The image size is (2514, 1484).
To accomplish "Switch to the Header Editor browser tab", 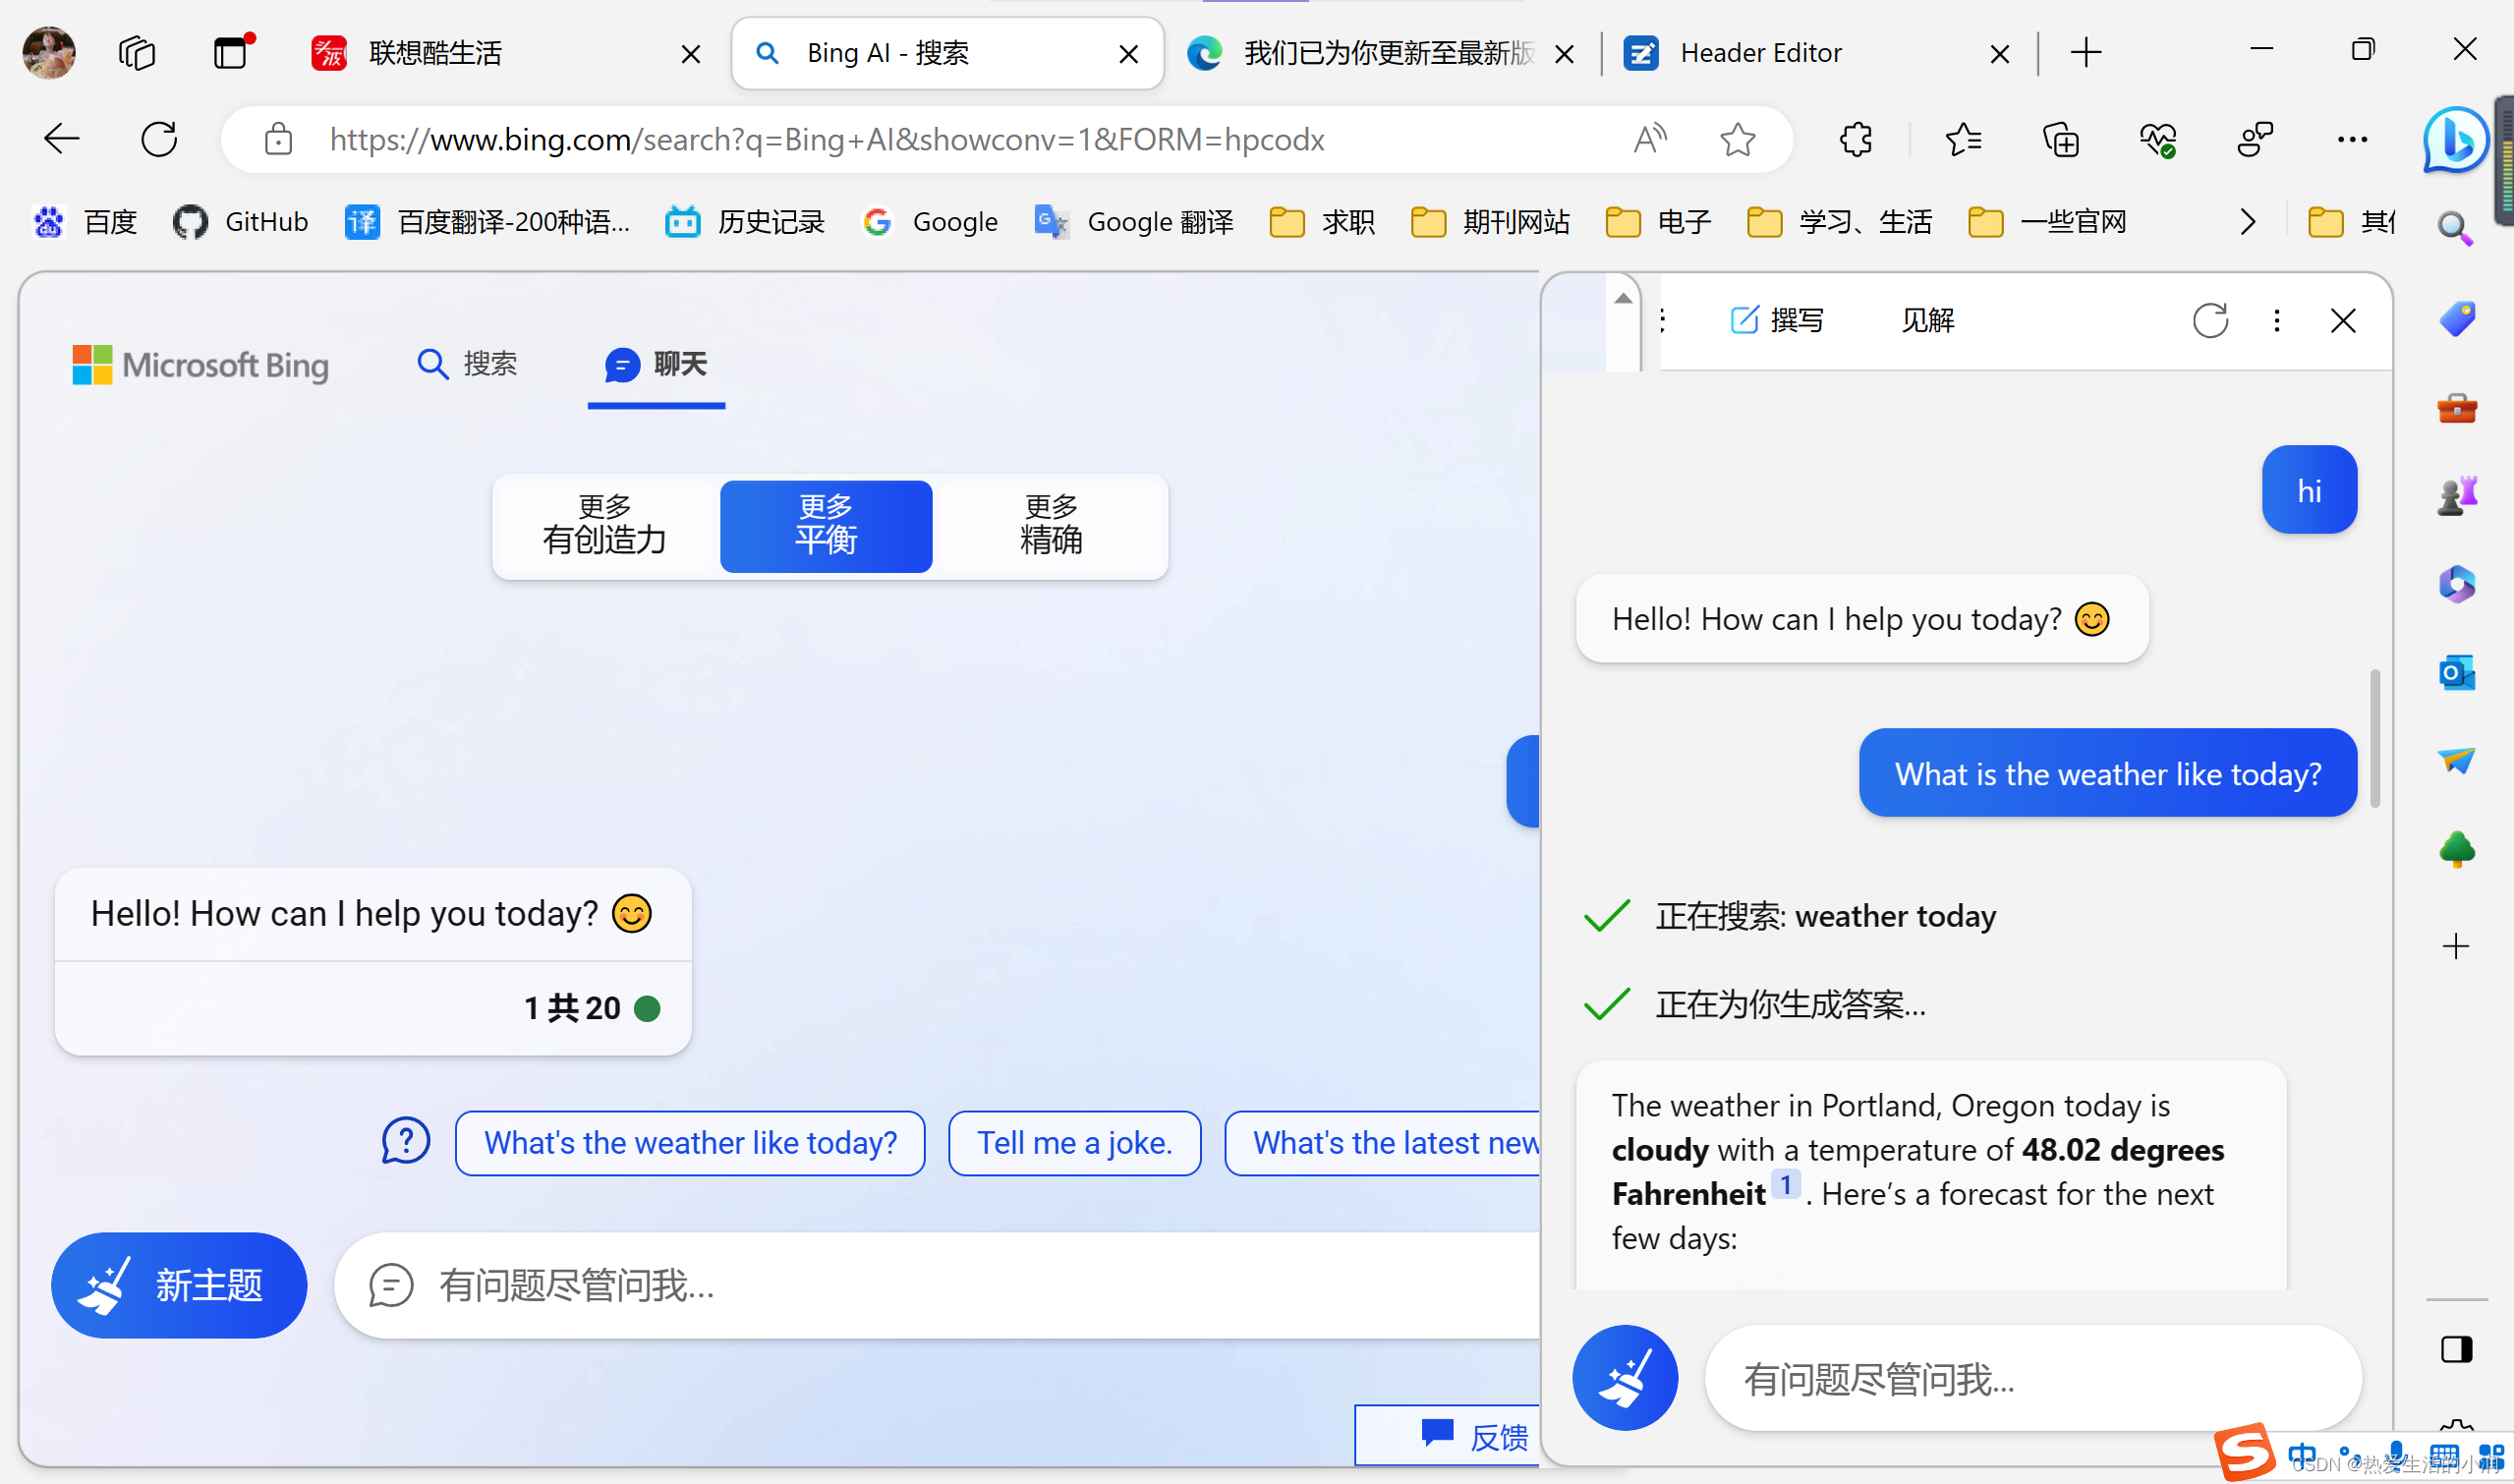I will click(1818, 53).
